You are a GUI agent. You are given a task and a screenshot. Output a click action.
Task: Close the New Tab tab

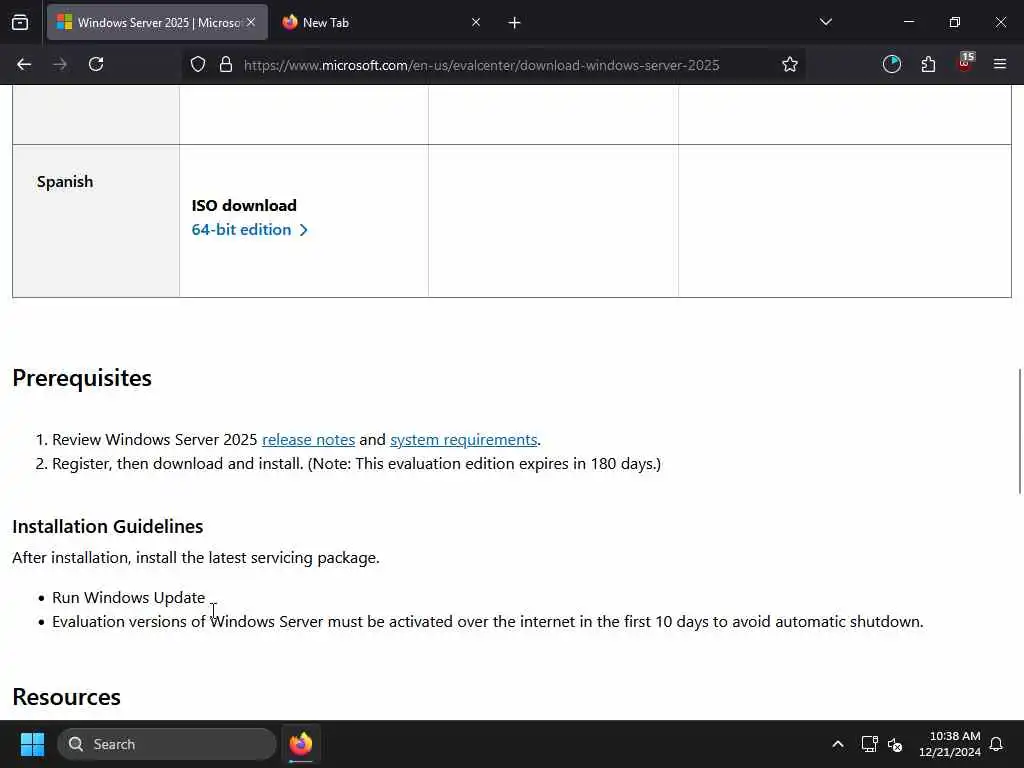tap(476, 22)
